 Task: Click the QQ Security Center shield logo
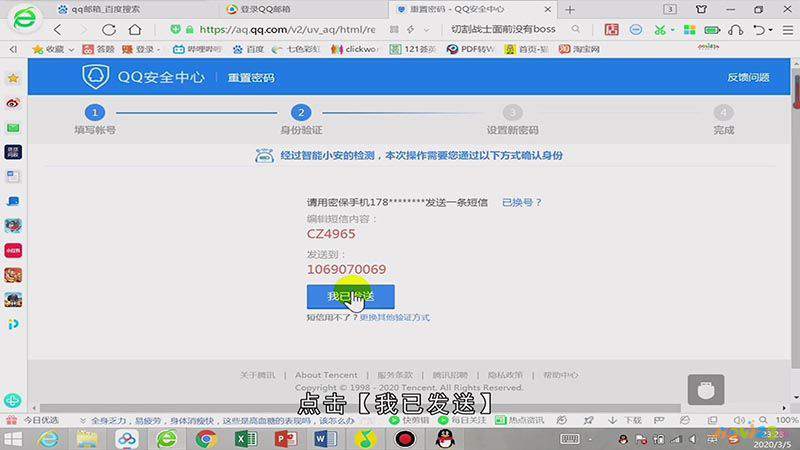click(x=95, y=77)
